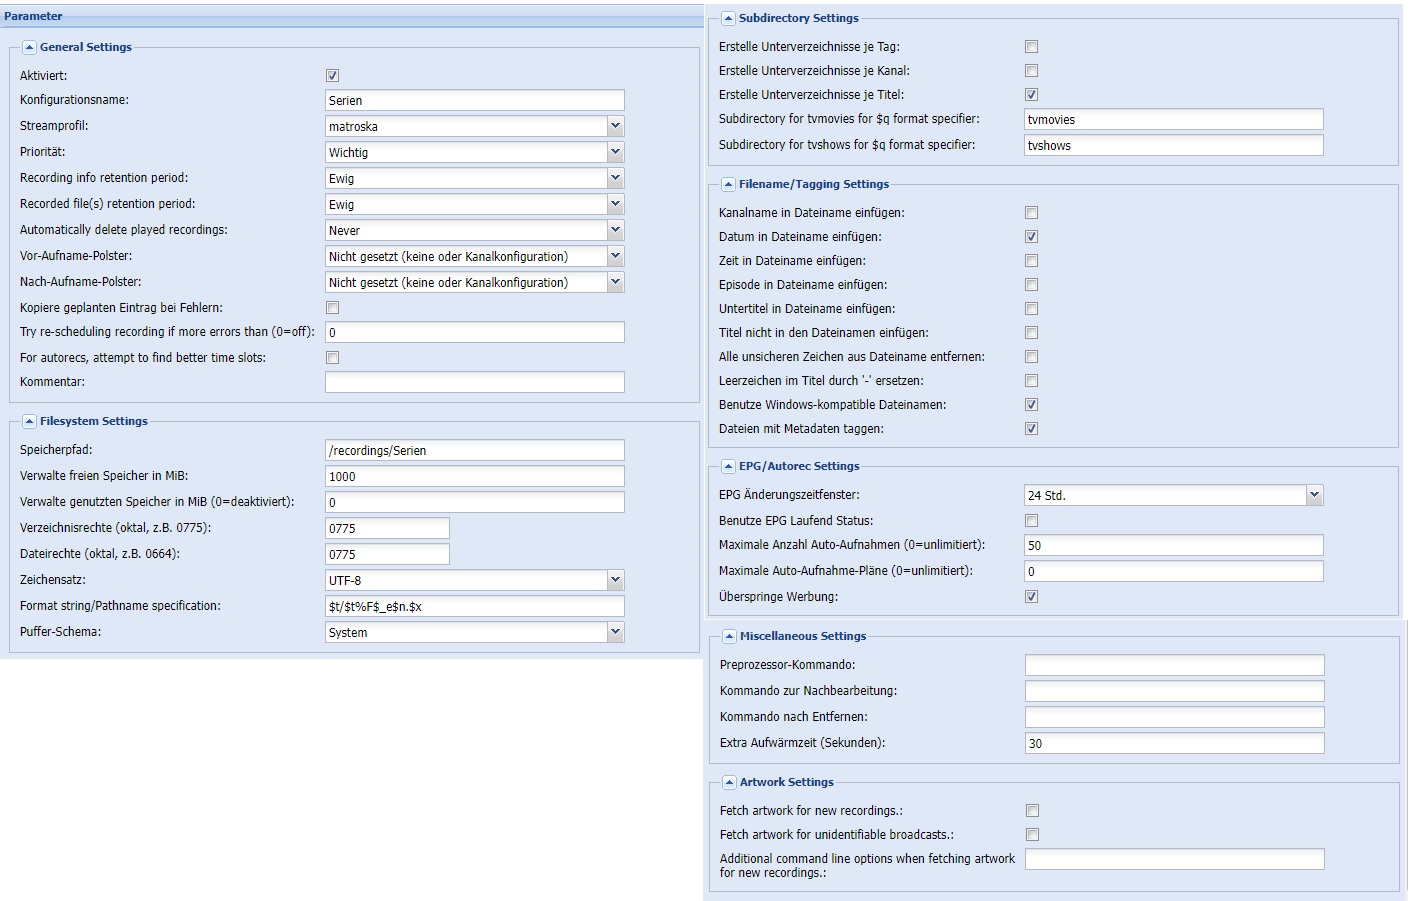The image size is (1413, 901).
Task: Enable Erstelle Unterverzeichnisse je Tag
Action: pos(1031,46)
